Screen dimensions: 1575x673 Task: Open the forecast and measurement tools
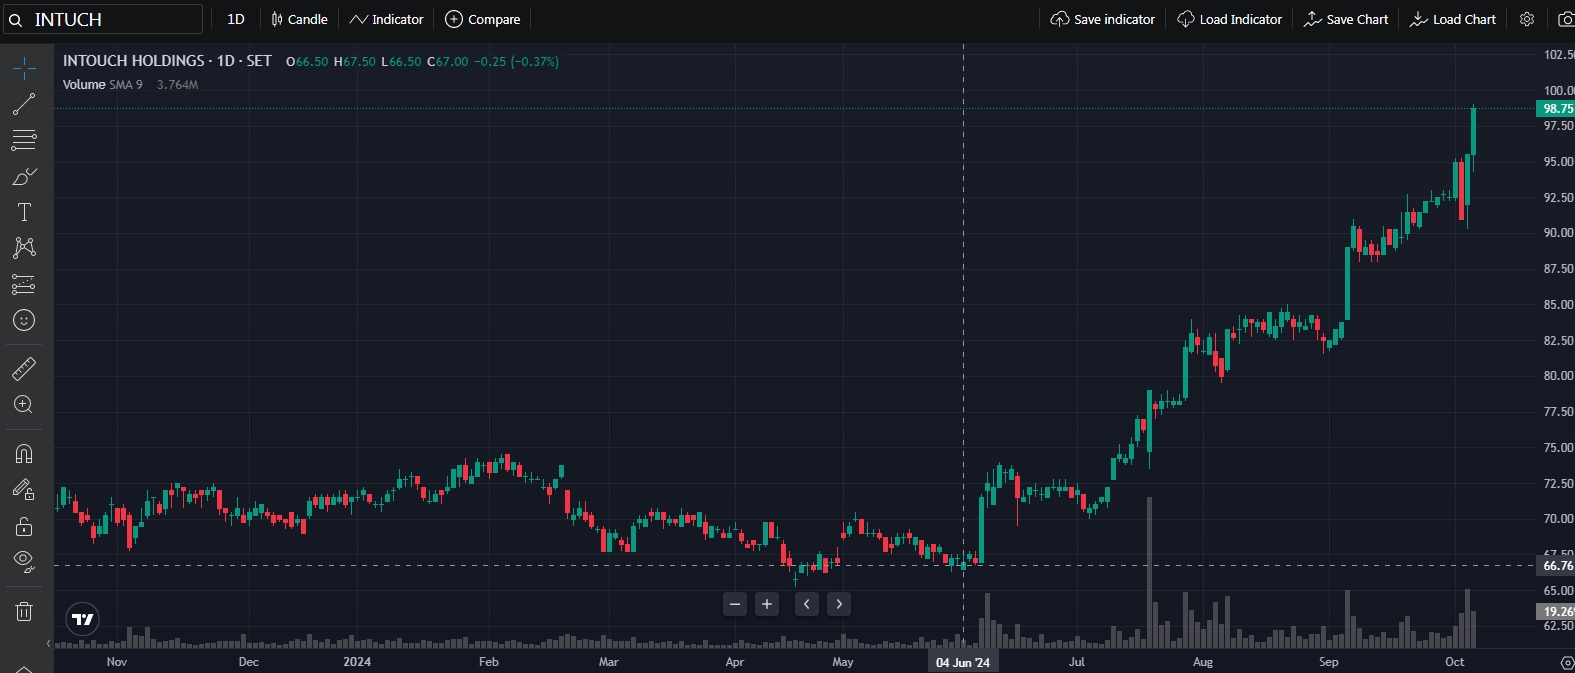(x=24, y=284)
